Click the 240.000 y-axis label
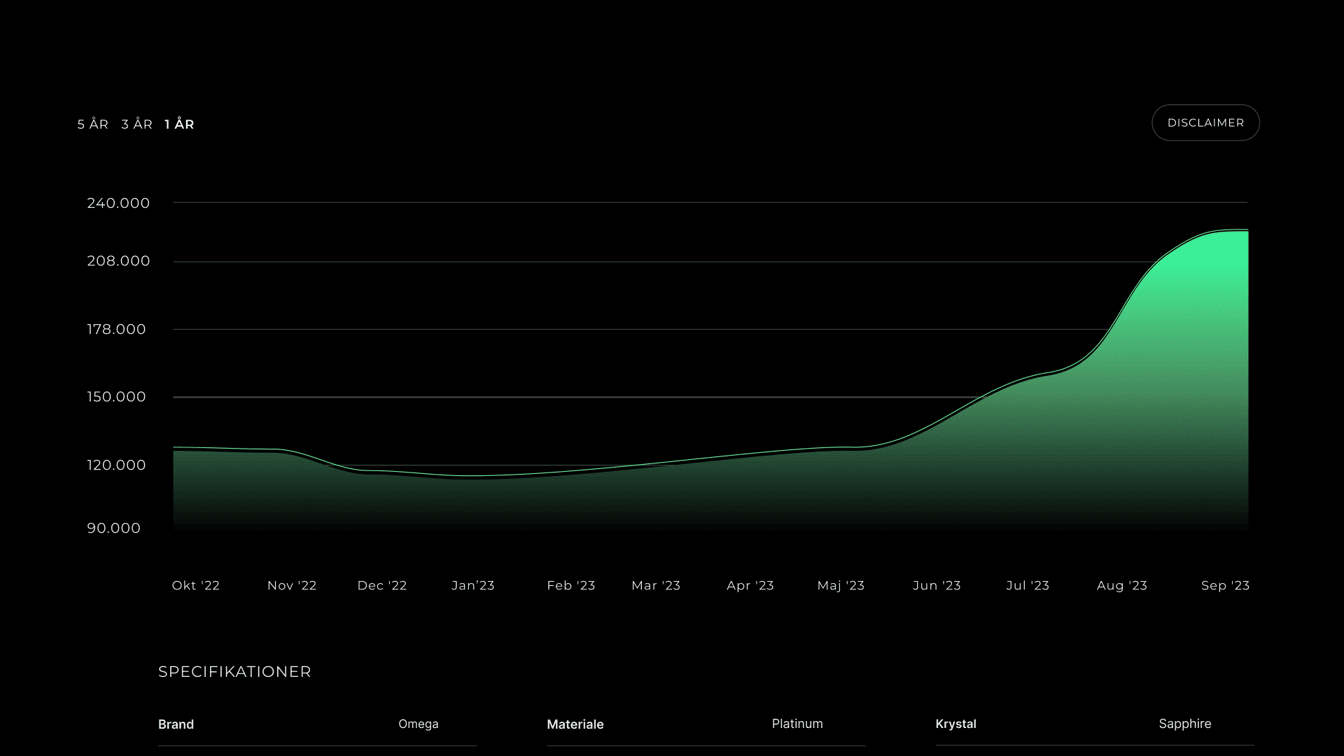 tap(118, 203)
